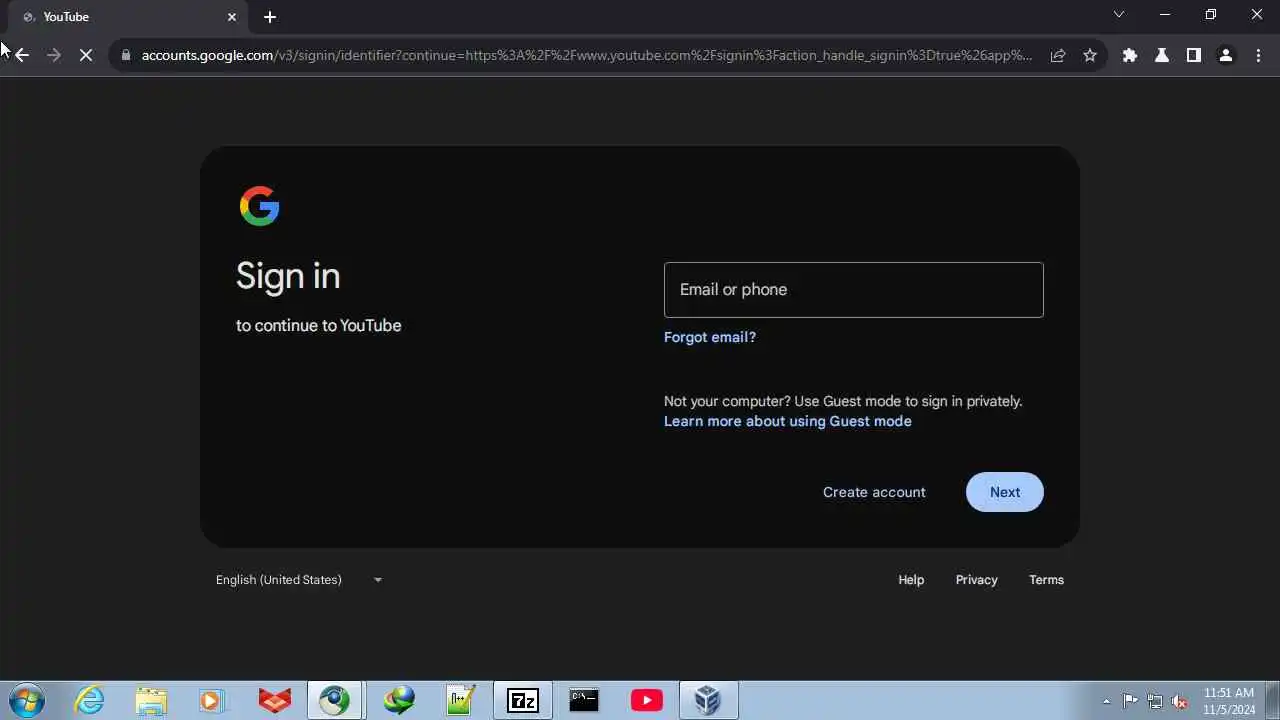Go back to previous page
This screenshot has height=720, width=1280.
[22, 56]
